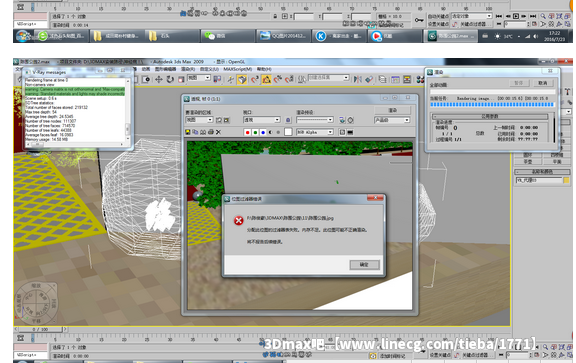Click the object color swatch

click(566, 180)
